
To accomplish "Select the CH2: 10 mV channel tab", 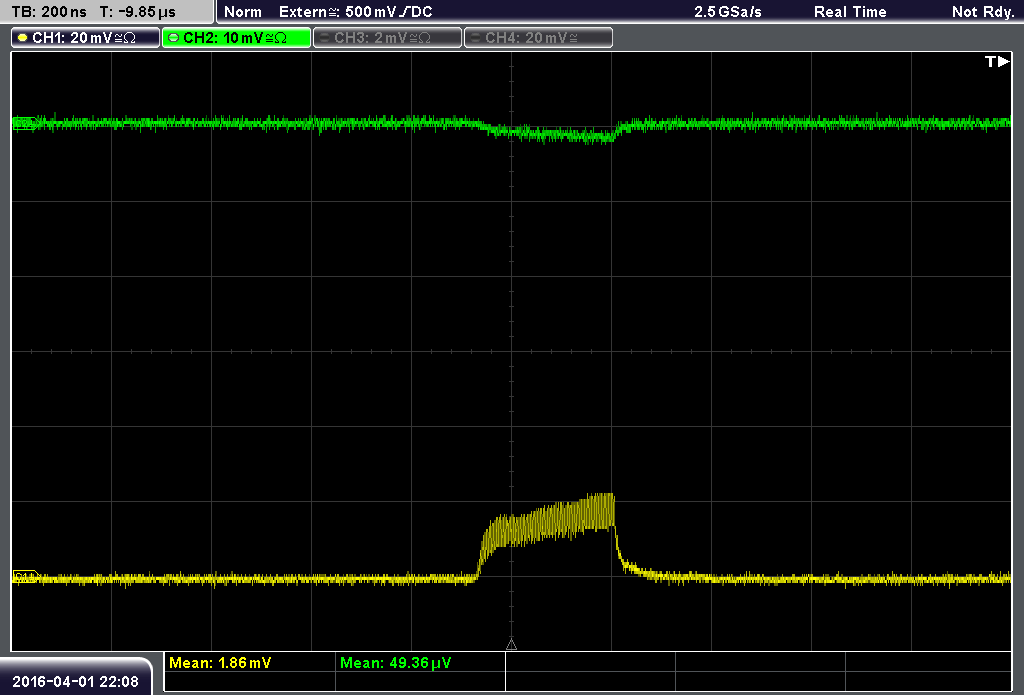I will (x=236, y=38).
